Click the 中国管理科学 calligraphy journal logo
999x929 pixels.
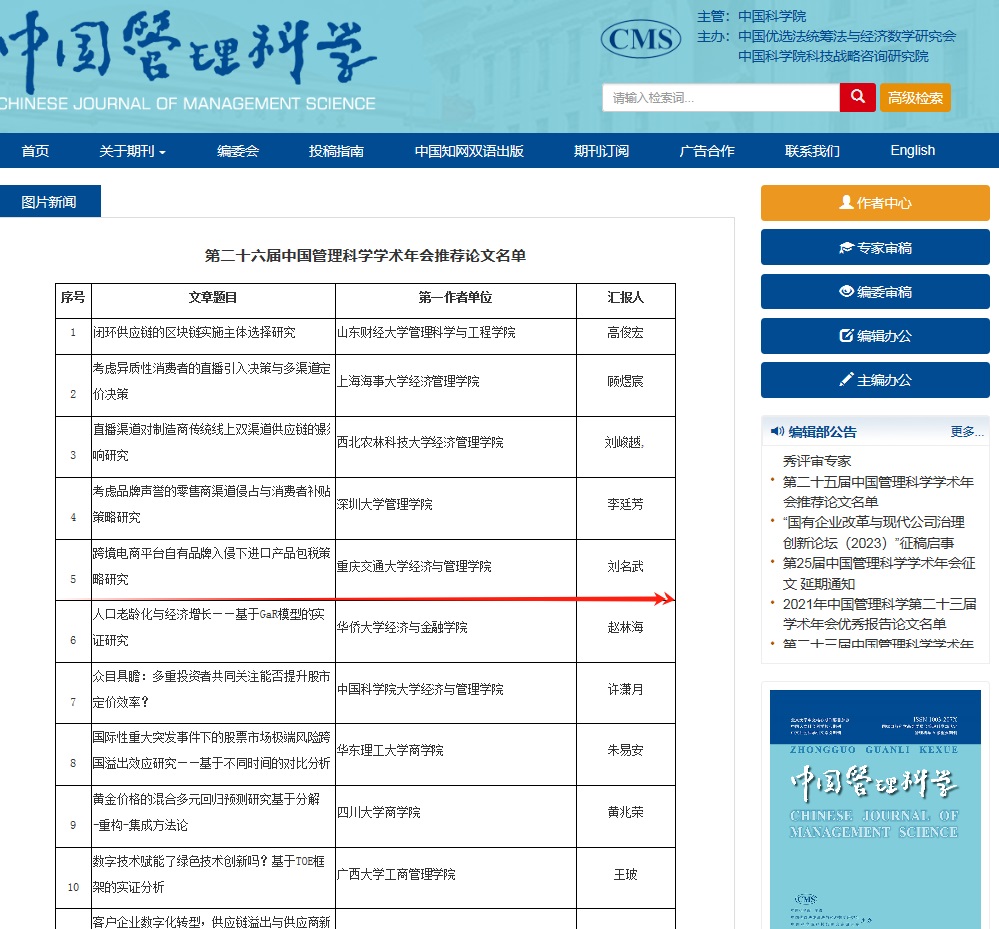tap(188, 52)
